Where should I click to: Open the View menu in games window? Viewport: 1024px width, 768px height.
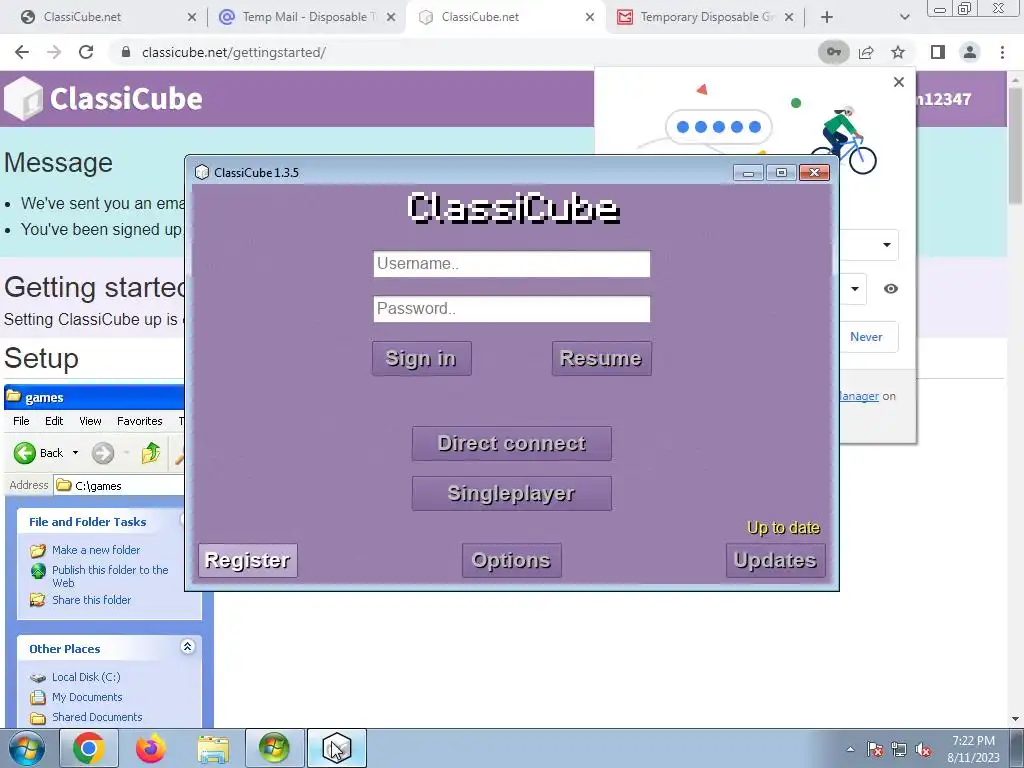90,421
